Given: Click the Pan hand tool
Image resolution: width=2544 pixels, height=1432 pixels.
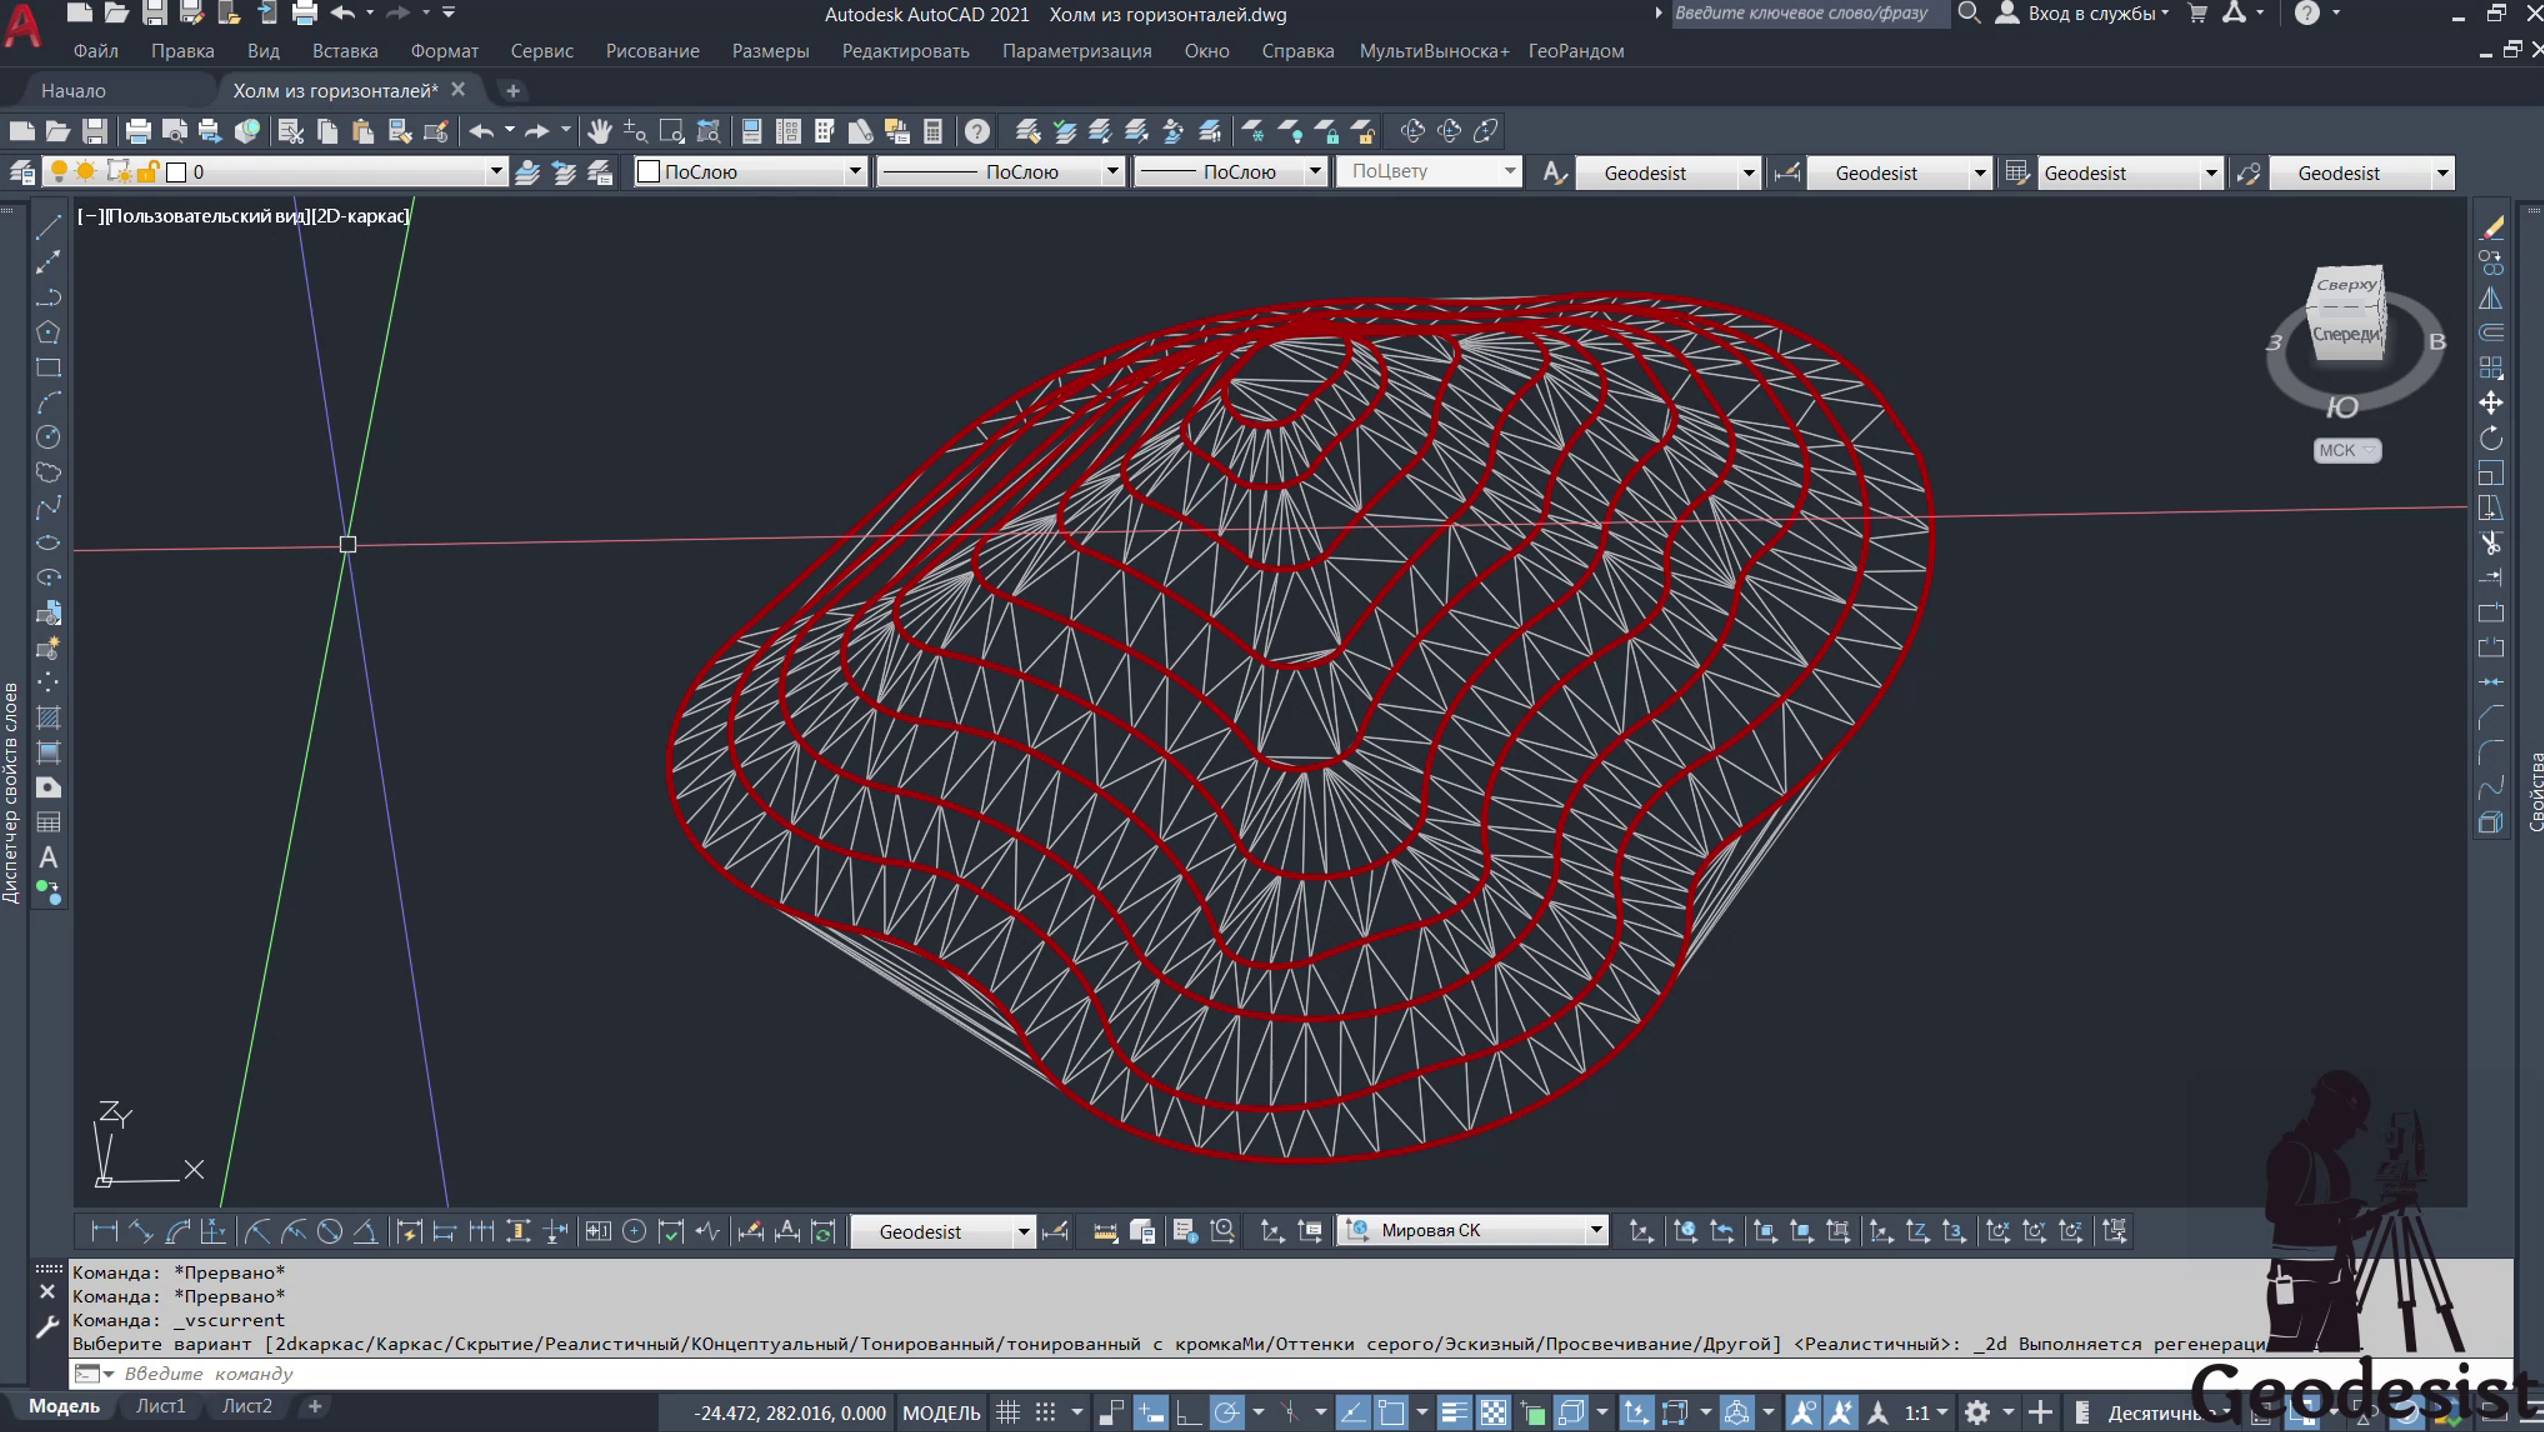Looking at the screenshot, I should pos(599,131).
